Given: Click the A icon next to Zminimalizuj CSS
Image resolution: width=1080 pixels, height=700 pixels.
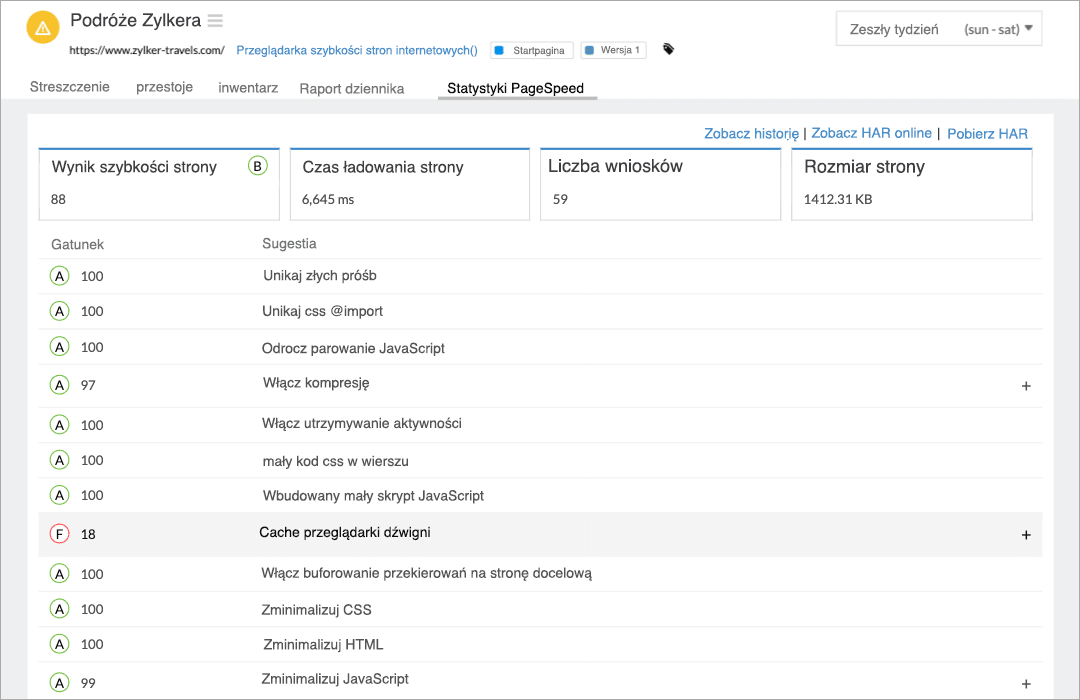Looking at the screenshot, I should click(59, 608).
